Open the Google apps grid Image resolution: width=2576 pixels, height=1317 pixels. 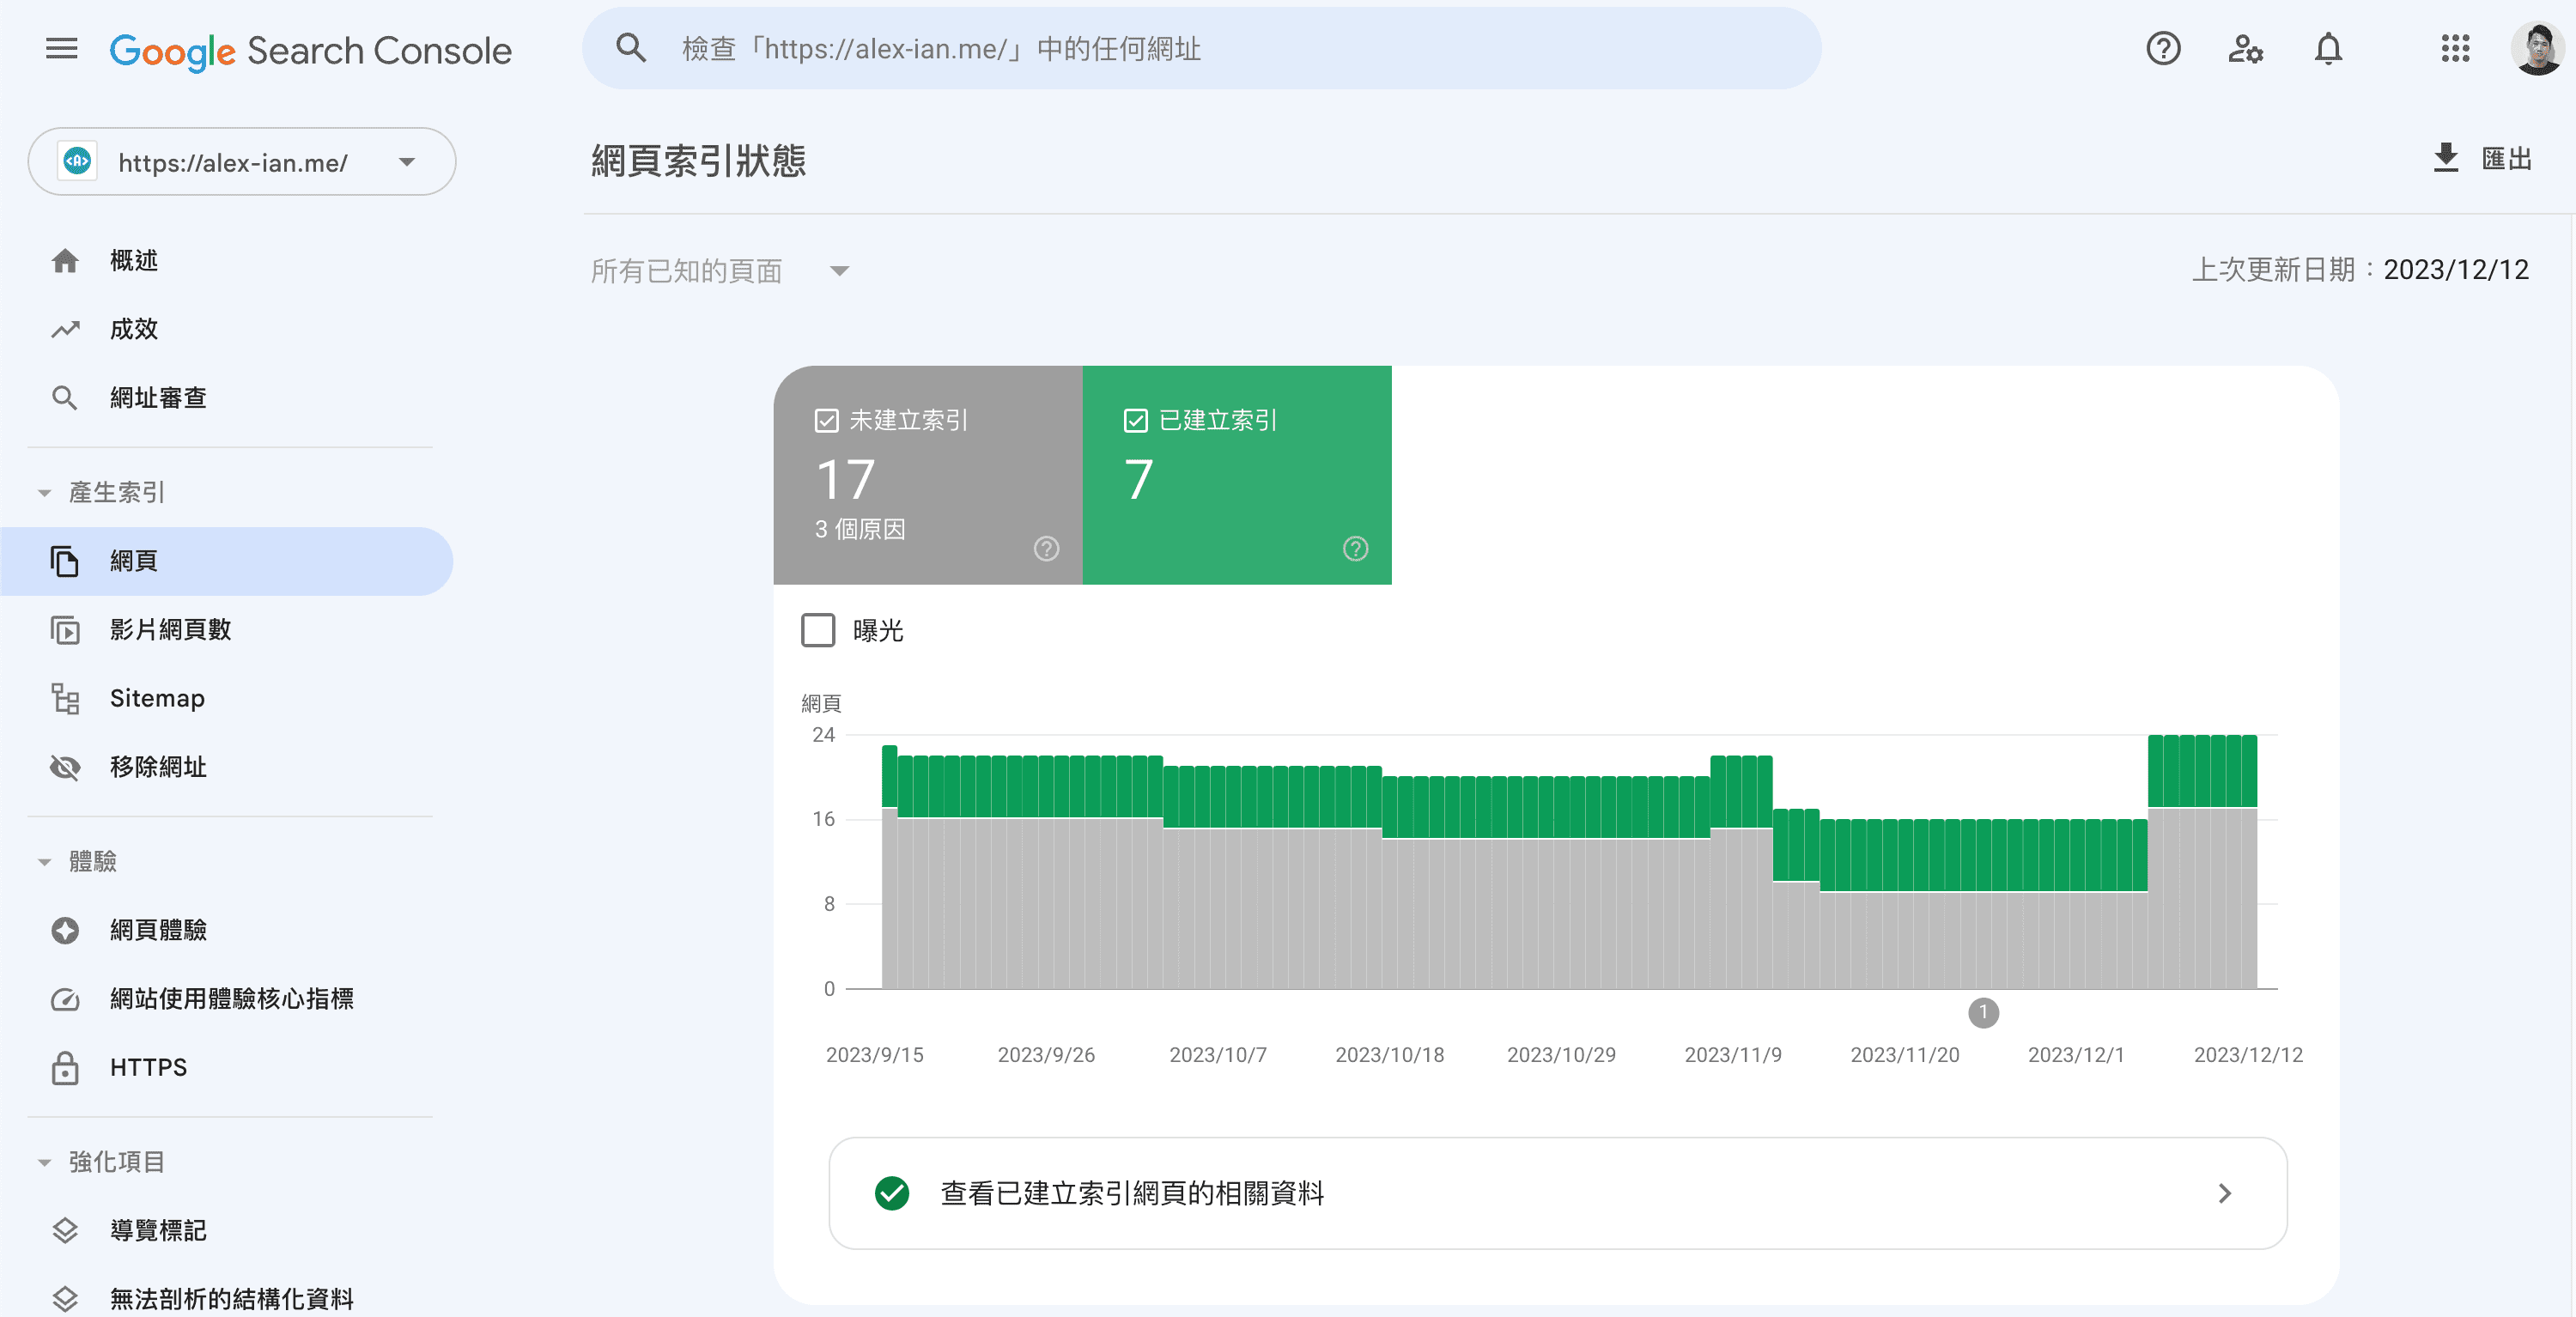coord(2455,48)
